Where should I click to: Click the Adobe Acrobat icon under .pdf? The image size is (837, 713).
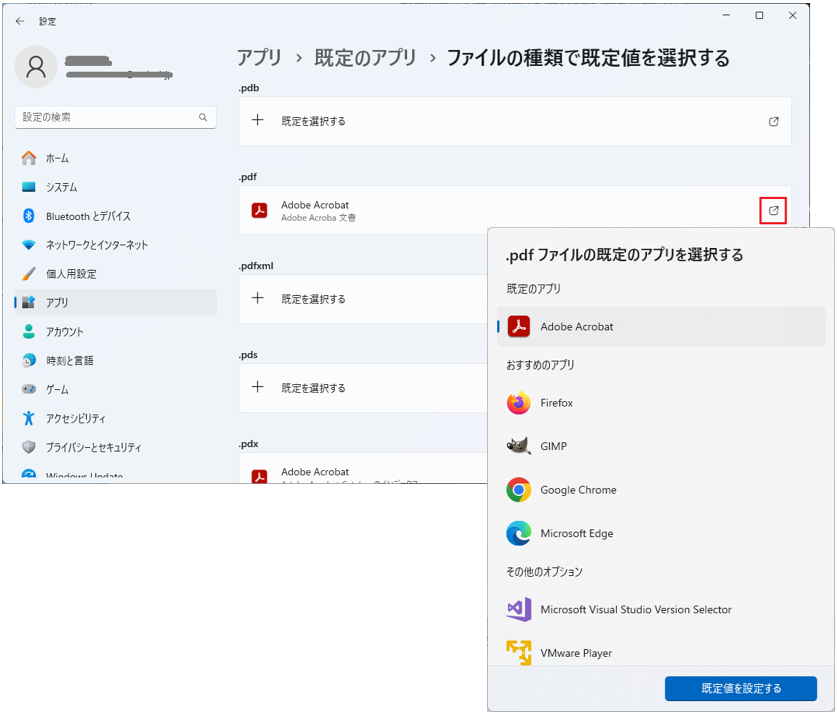[259, 210]
